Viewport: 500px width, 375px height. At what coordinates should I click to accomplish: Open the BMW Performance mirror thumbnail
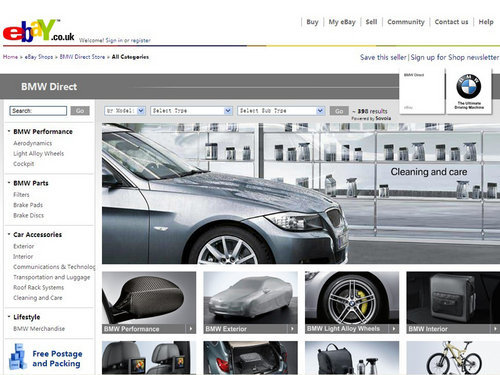pyautogui.click(x=149, y=298)
